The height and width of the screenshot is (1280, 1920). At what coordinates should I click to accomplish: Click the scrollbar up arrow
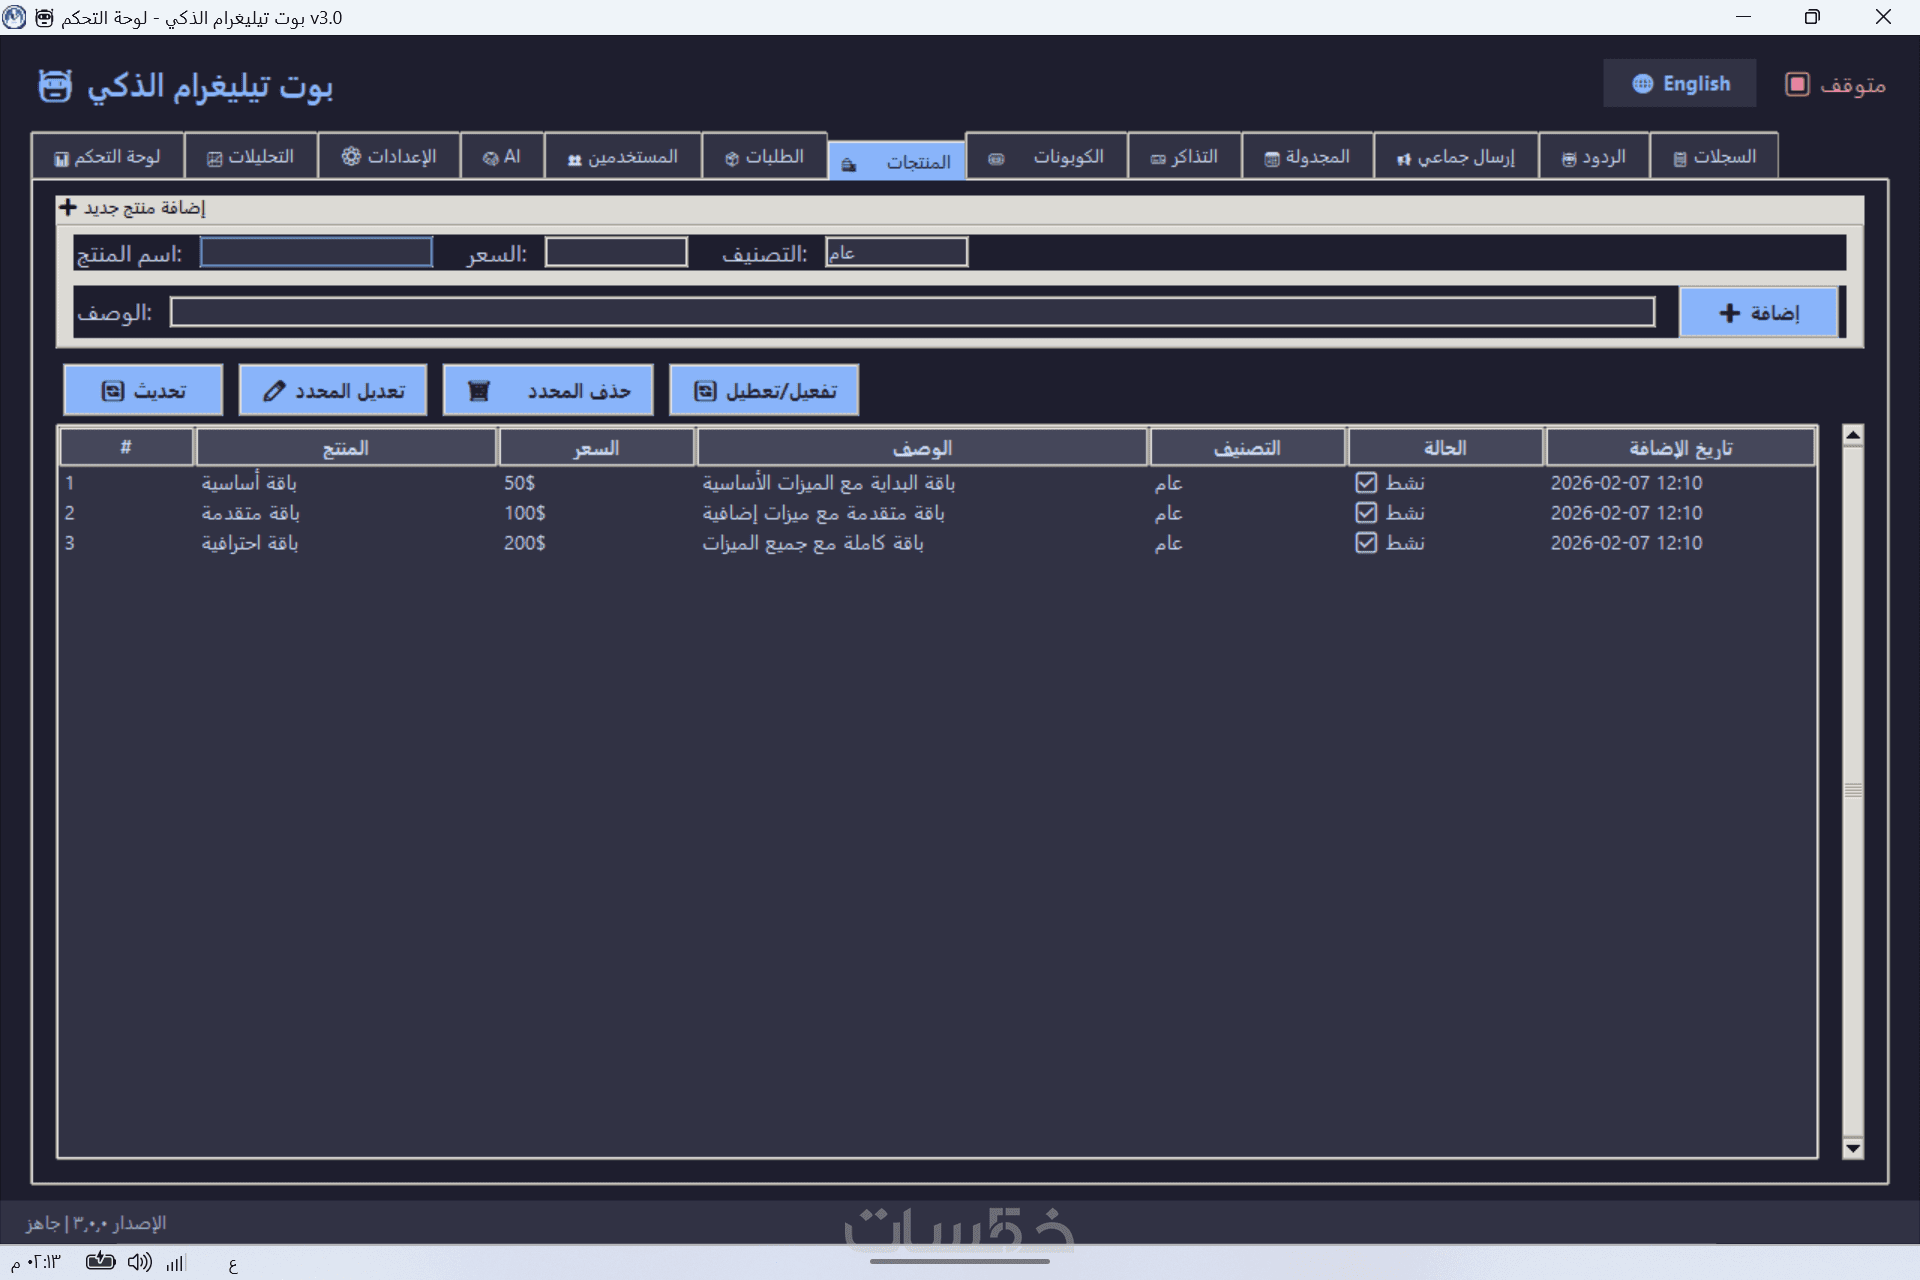[1852, 435]
